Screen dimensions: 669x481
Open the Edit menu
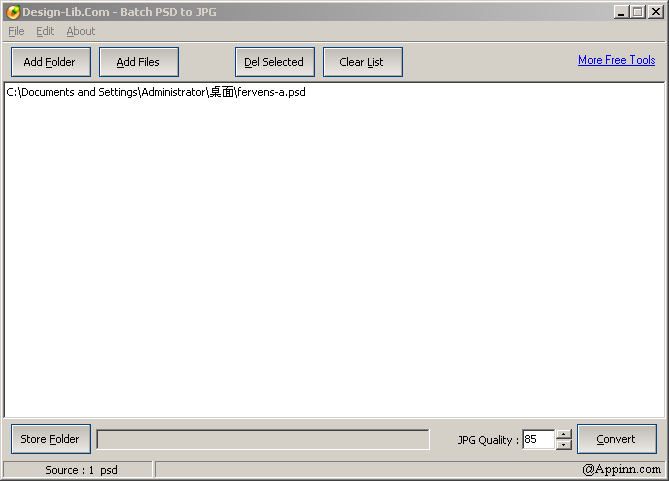coord(45,31)
